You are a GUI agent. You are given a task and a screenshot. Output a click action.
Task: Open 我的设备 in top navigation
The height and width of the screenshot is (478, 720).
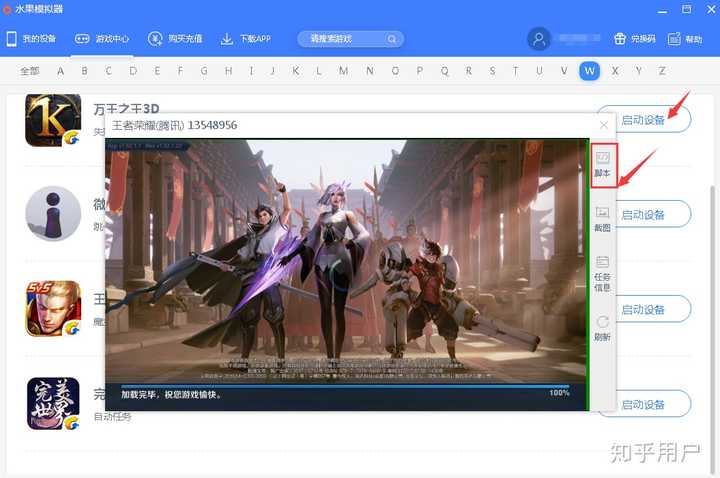point(31,39)
